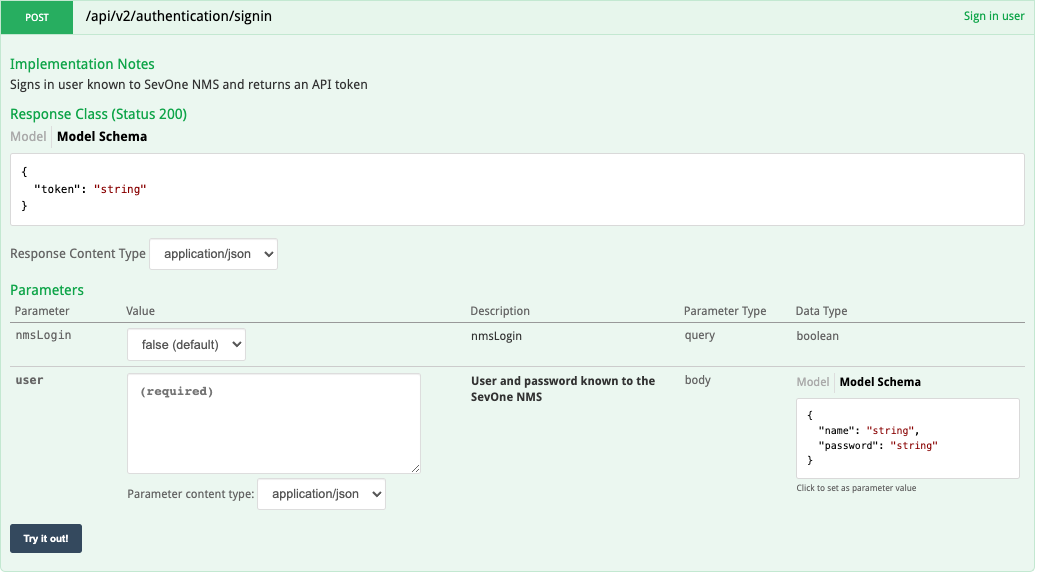Click the user parameter name

tap(29, 380)
